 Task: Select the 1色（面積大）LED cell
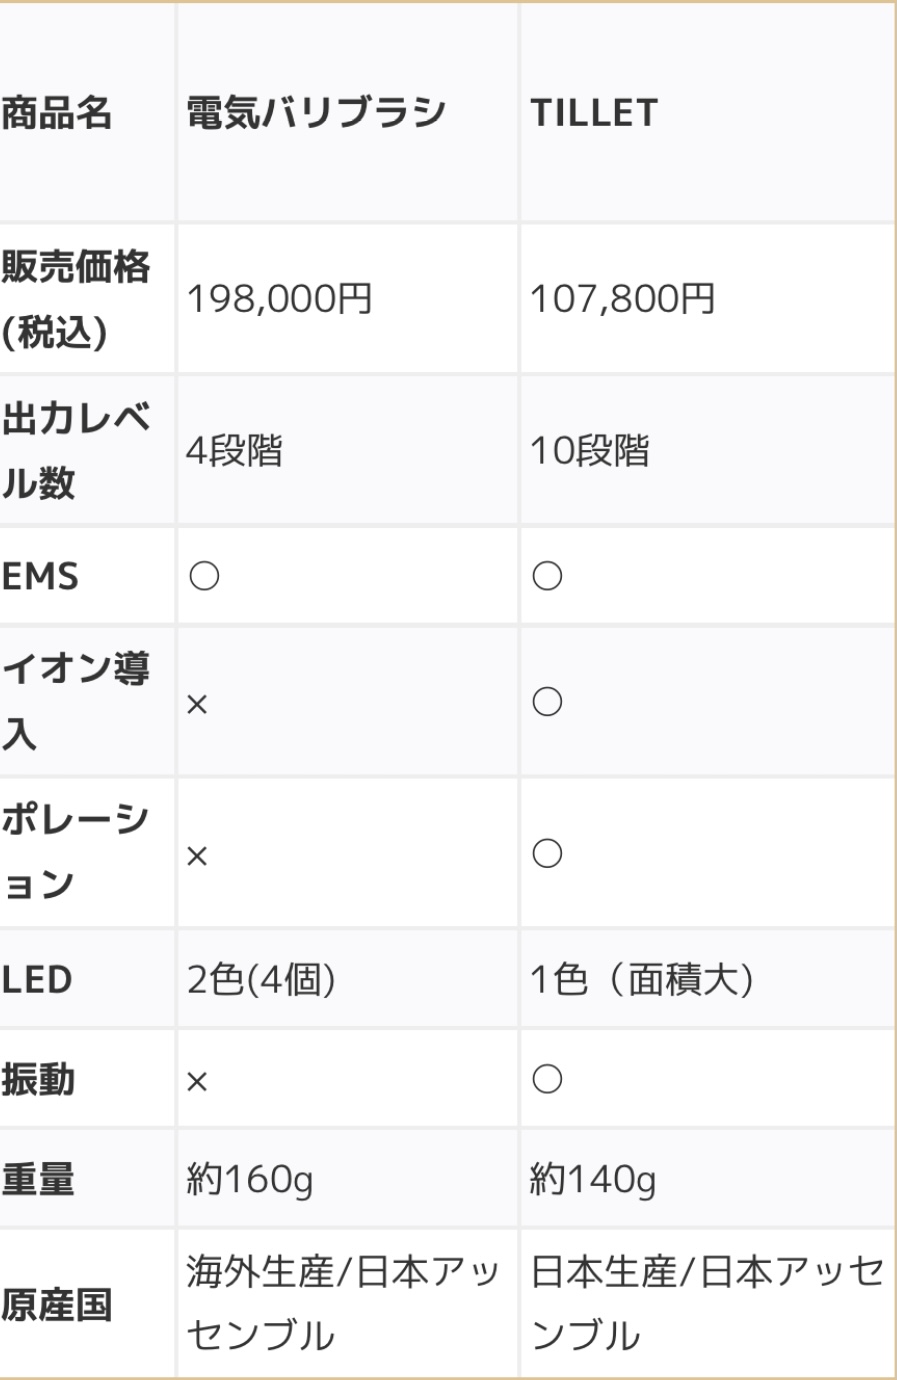point(641,980)
